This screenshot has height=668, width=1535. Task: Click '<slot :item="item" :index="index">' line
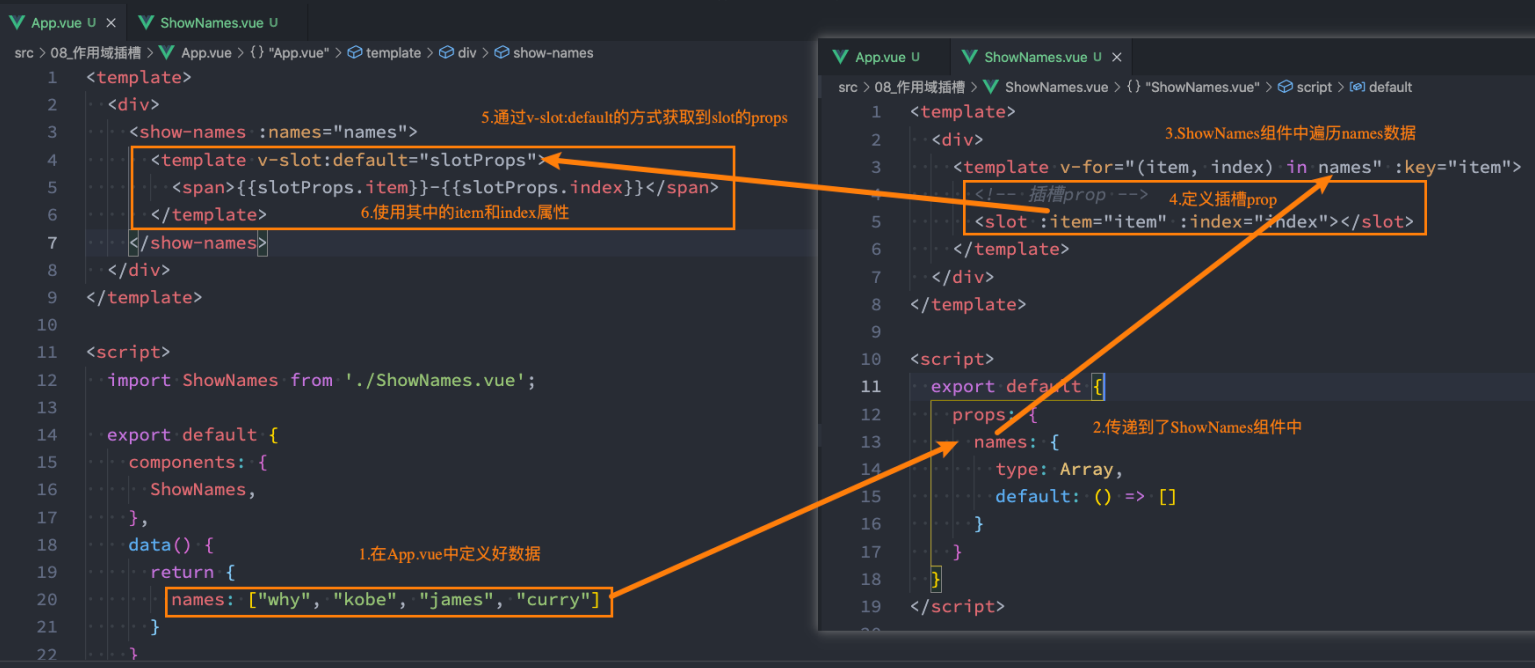pos(1194,222)
